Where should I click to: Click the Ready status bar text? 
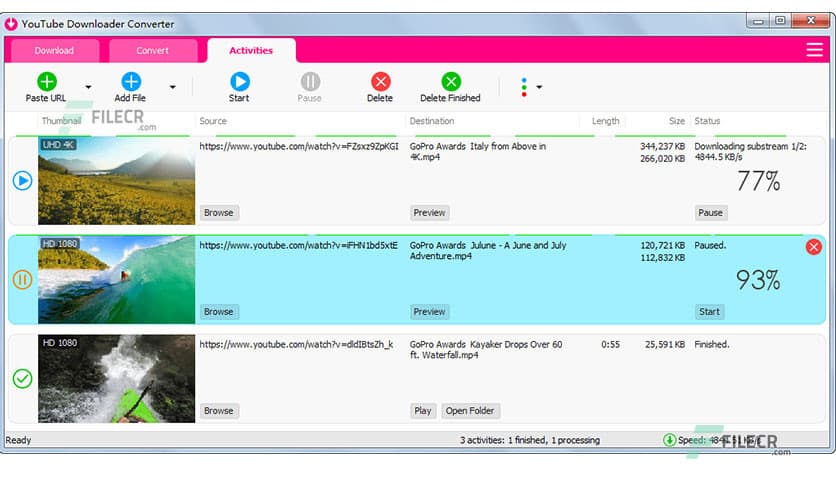[18, 440]
